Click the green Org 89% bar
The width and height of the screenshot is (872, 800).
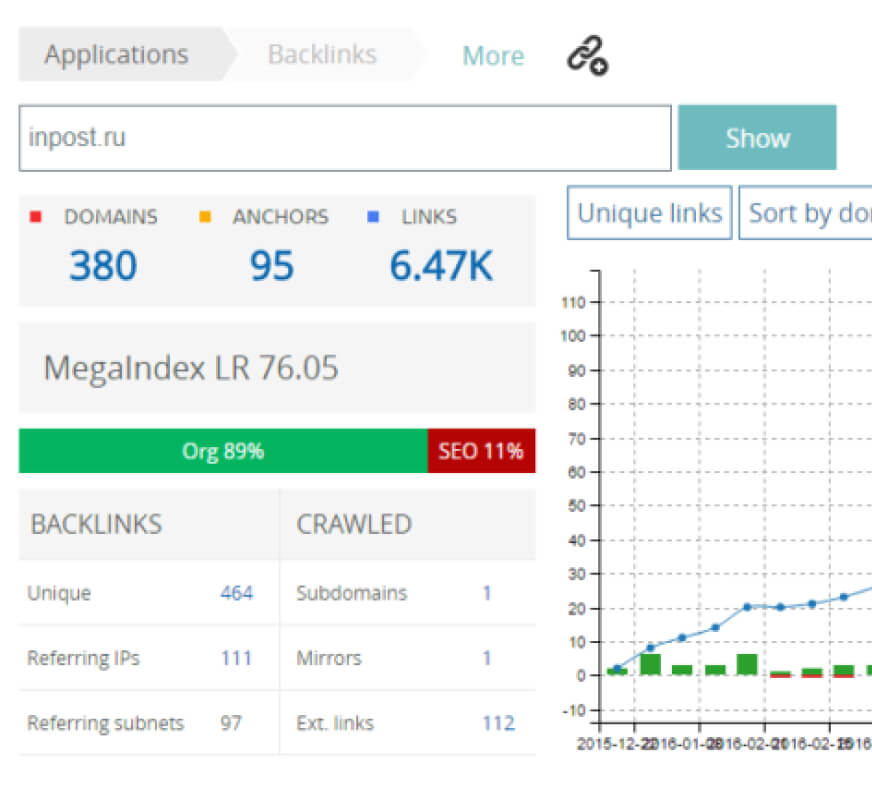pos(223,451)
